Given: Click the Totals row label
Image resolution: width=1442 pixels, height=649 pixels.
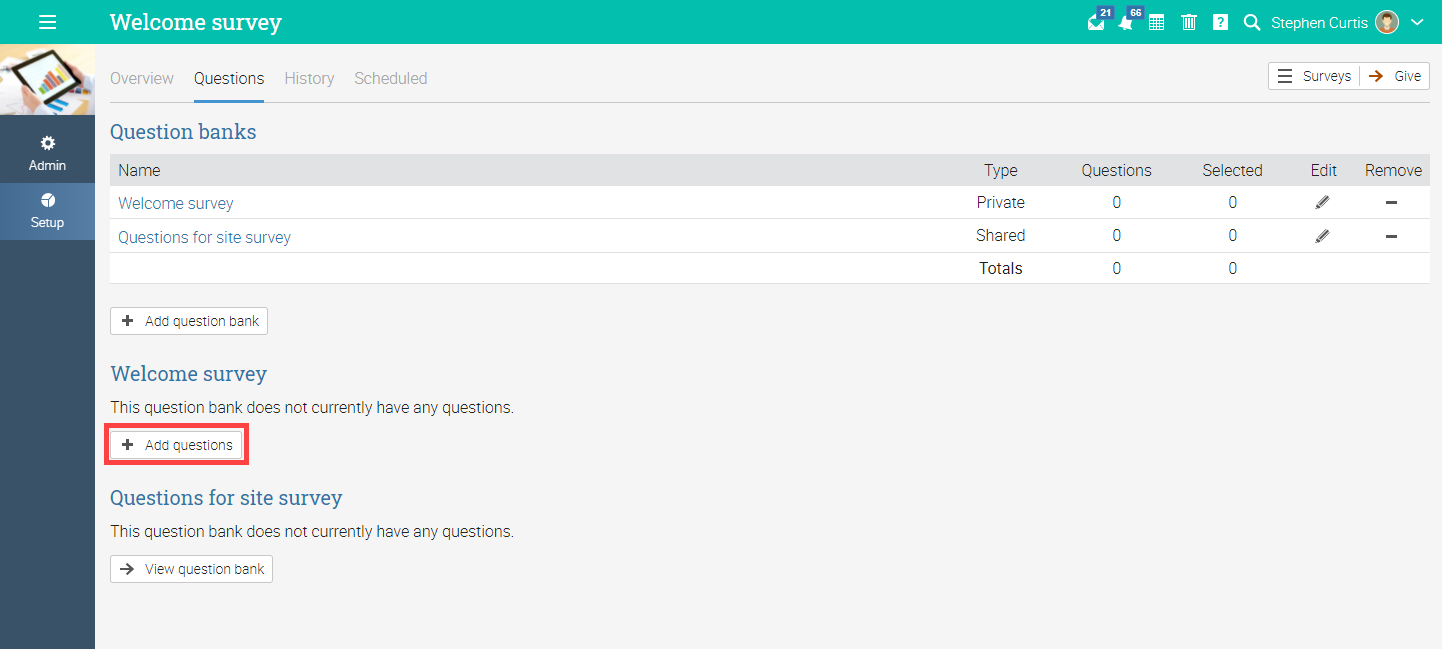Looking at the screenshot, I should pos(1001,268).
